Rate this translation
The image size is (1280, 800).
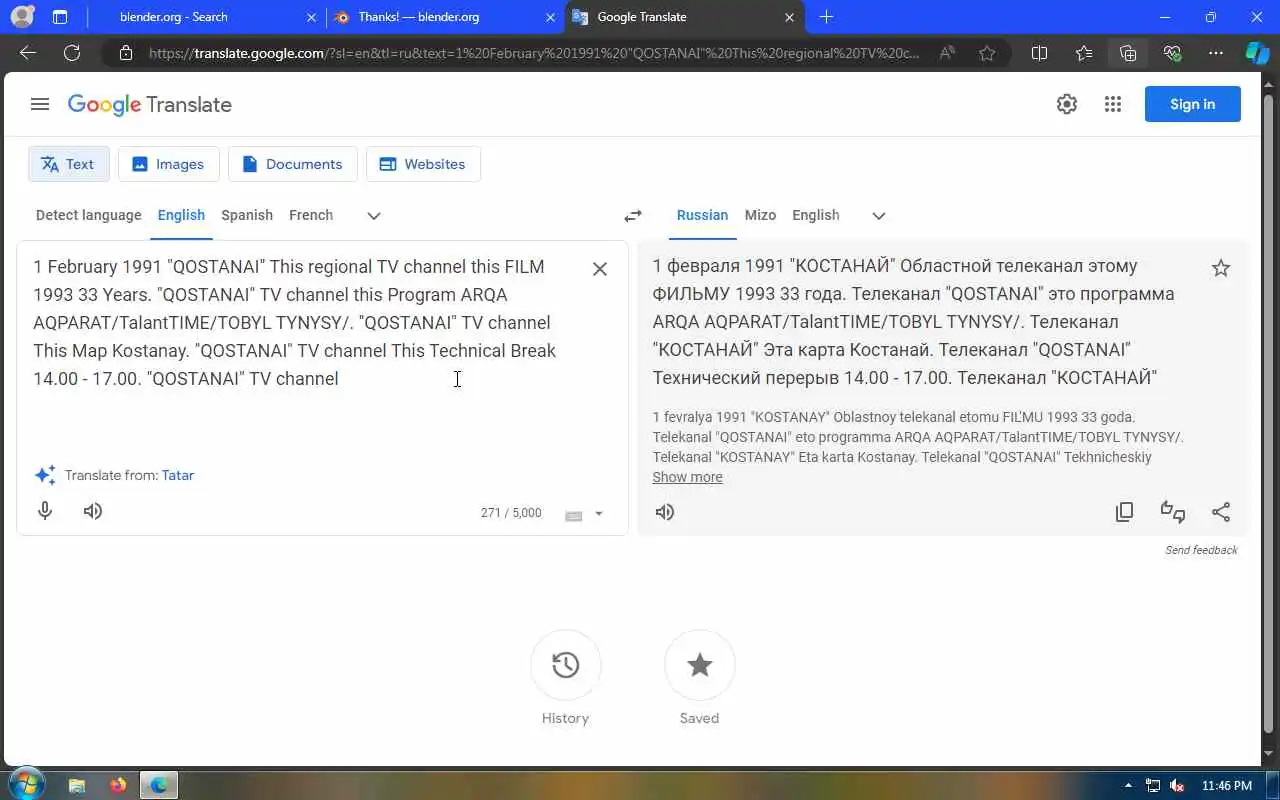click(x=1173, y=512)
